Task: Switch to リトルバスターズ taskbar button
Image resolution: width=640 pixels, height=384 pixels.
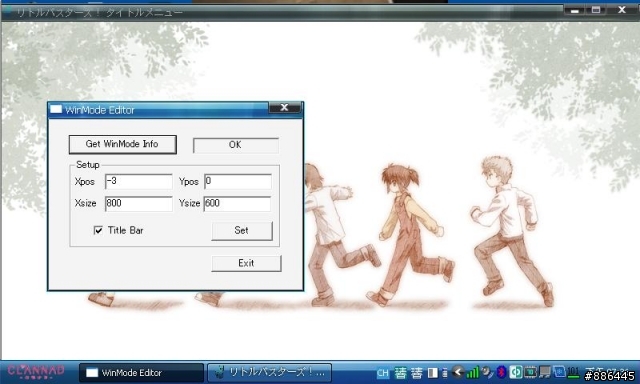Action: (x=269, y=373)
